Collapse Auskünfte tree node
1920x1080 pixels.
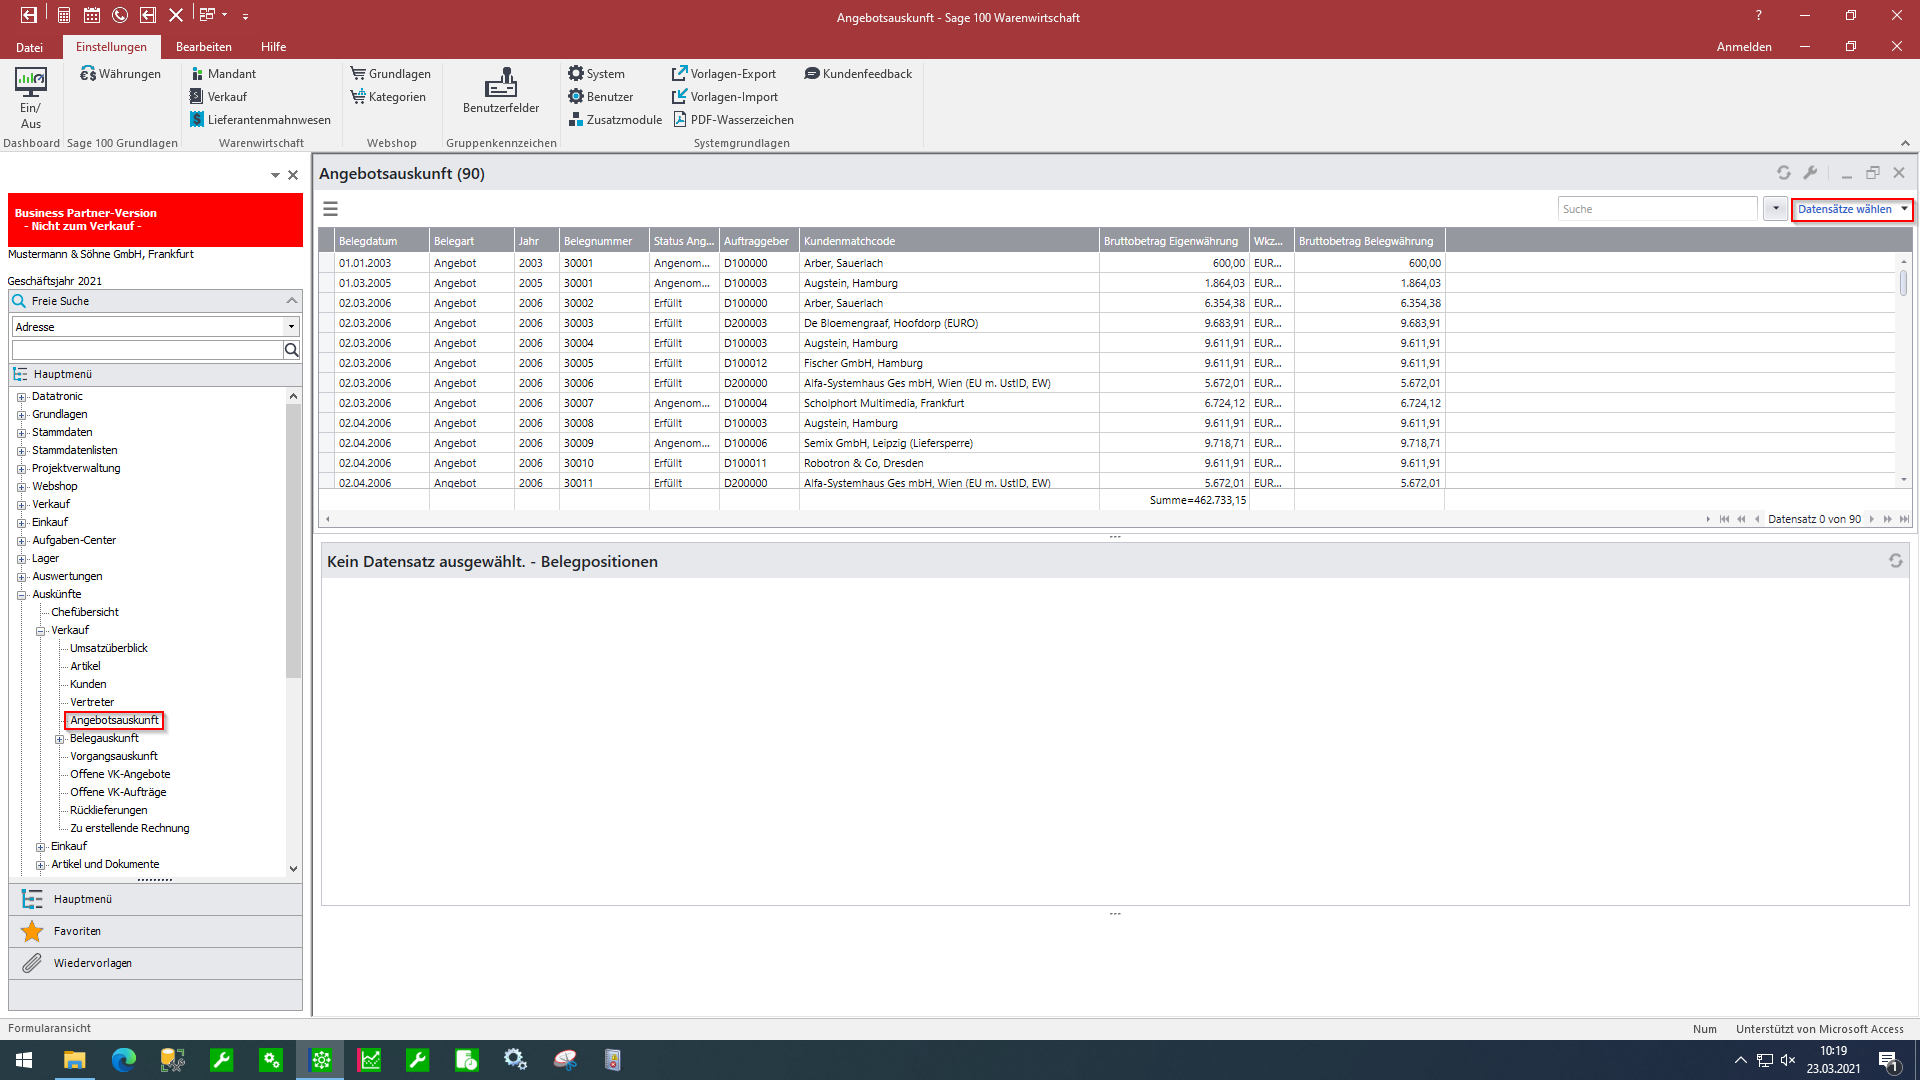(x=21, y=595)
